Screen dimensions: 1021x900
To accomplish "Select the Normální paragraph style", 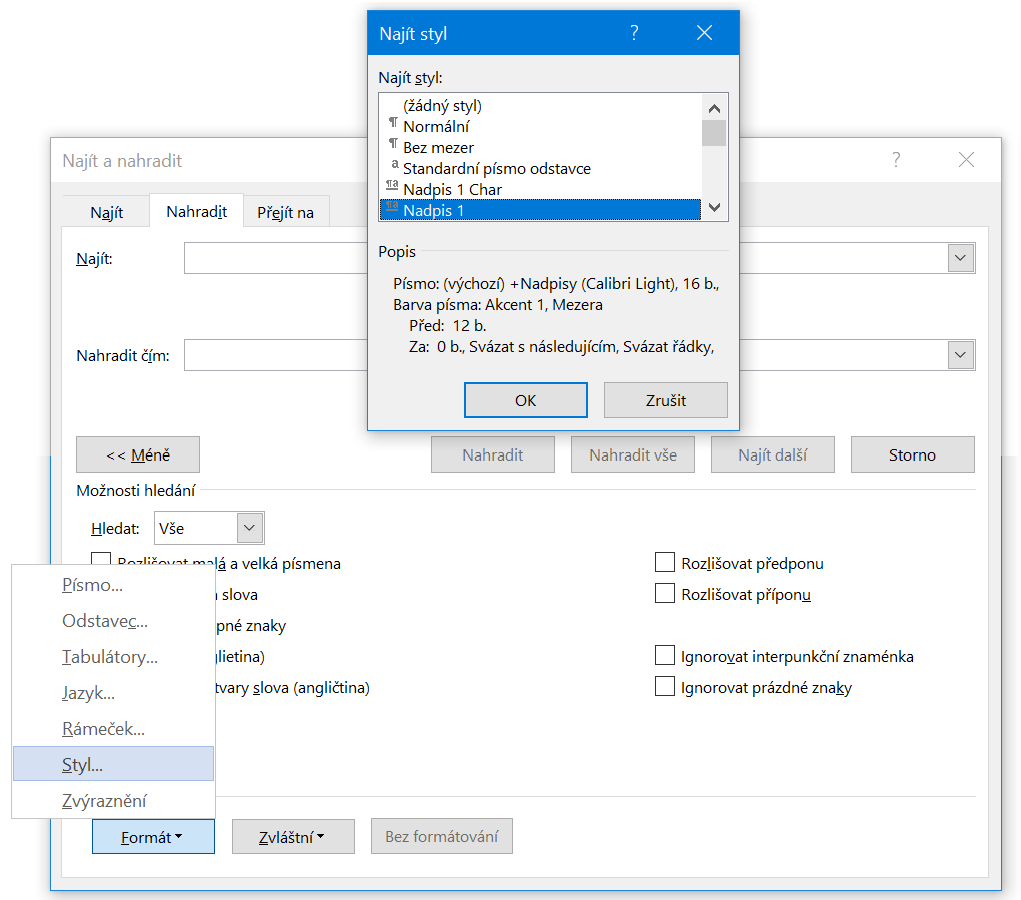I will 436,127.
